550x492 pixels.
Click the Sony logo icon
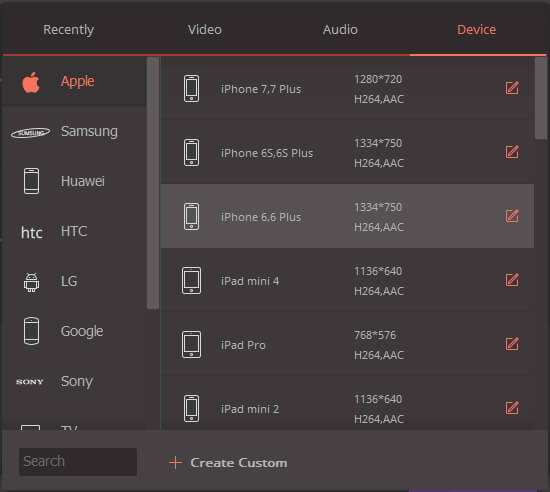[30, 382]
